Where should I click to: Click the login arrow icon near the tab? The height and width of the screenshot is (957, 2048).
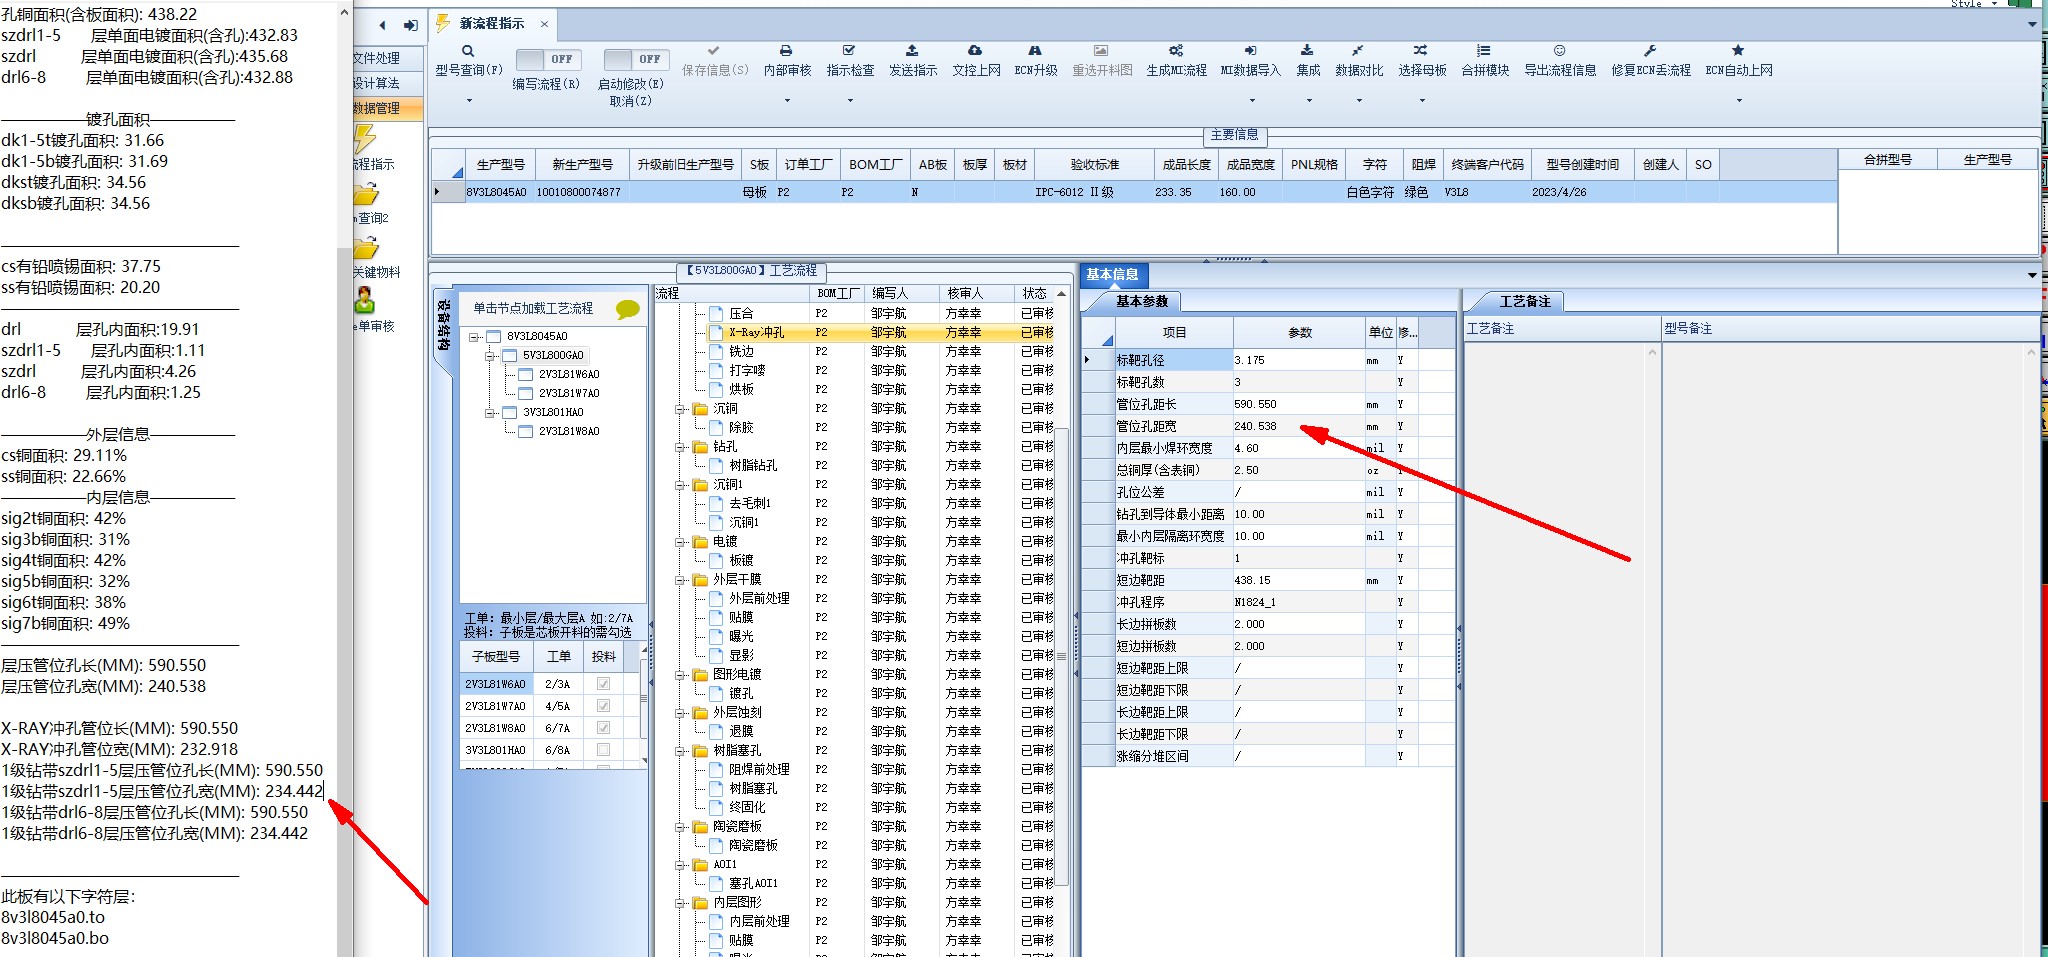click(x=411, y=25)
